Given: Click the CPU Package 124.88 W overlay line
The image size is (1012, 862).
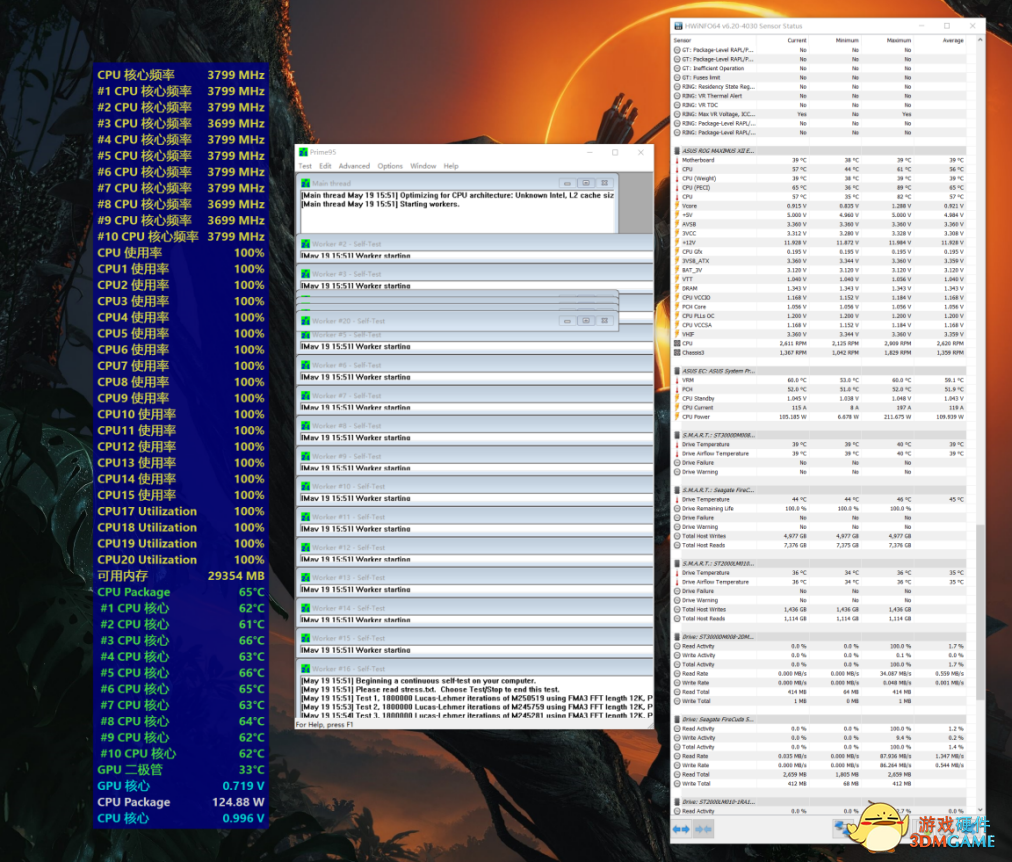Looking at the screenshot, I should [x=181, y=802].
